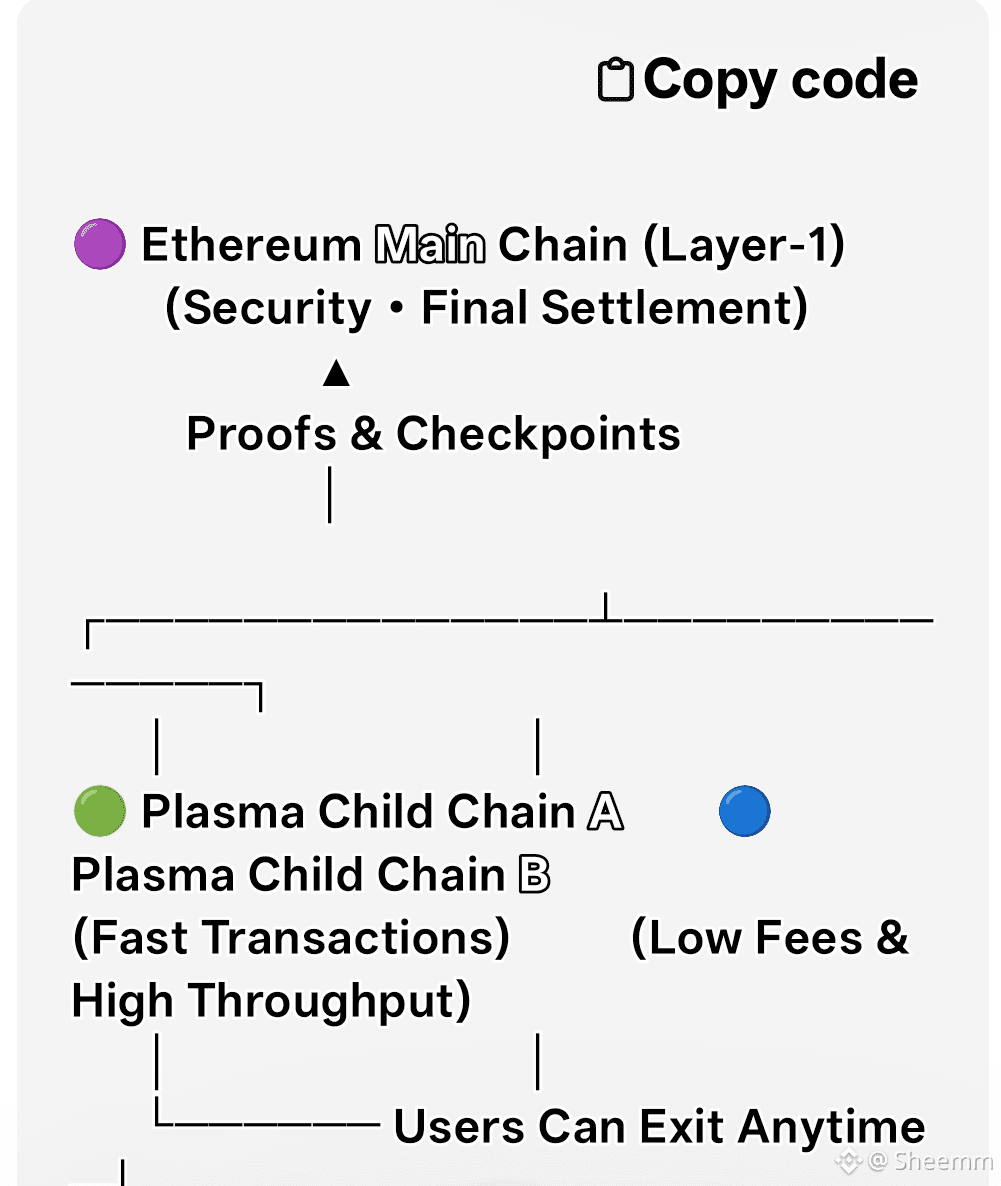This screenshot has width=1001, height=1186.
Task: Click the "(Security • Final Settlement)" line
Action: [x=486, y=308]
